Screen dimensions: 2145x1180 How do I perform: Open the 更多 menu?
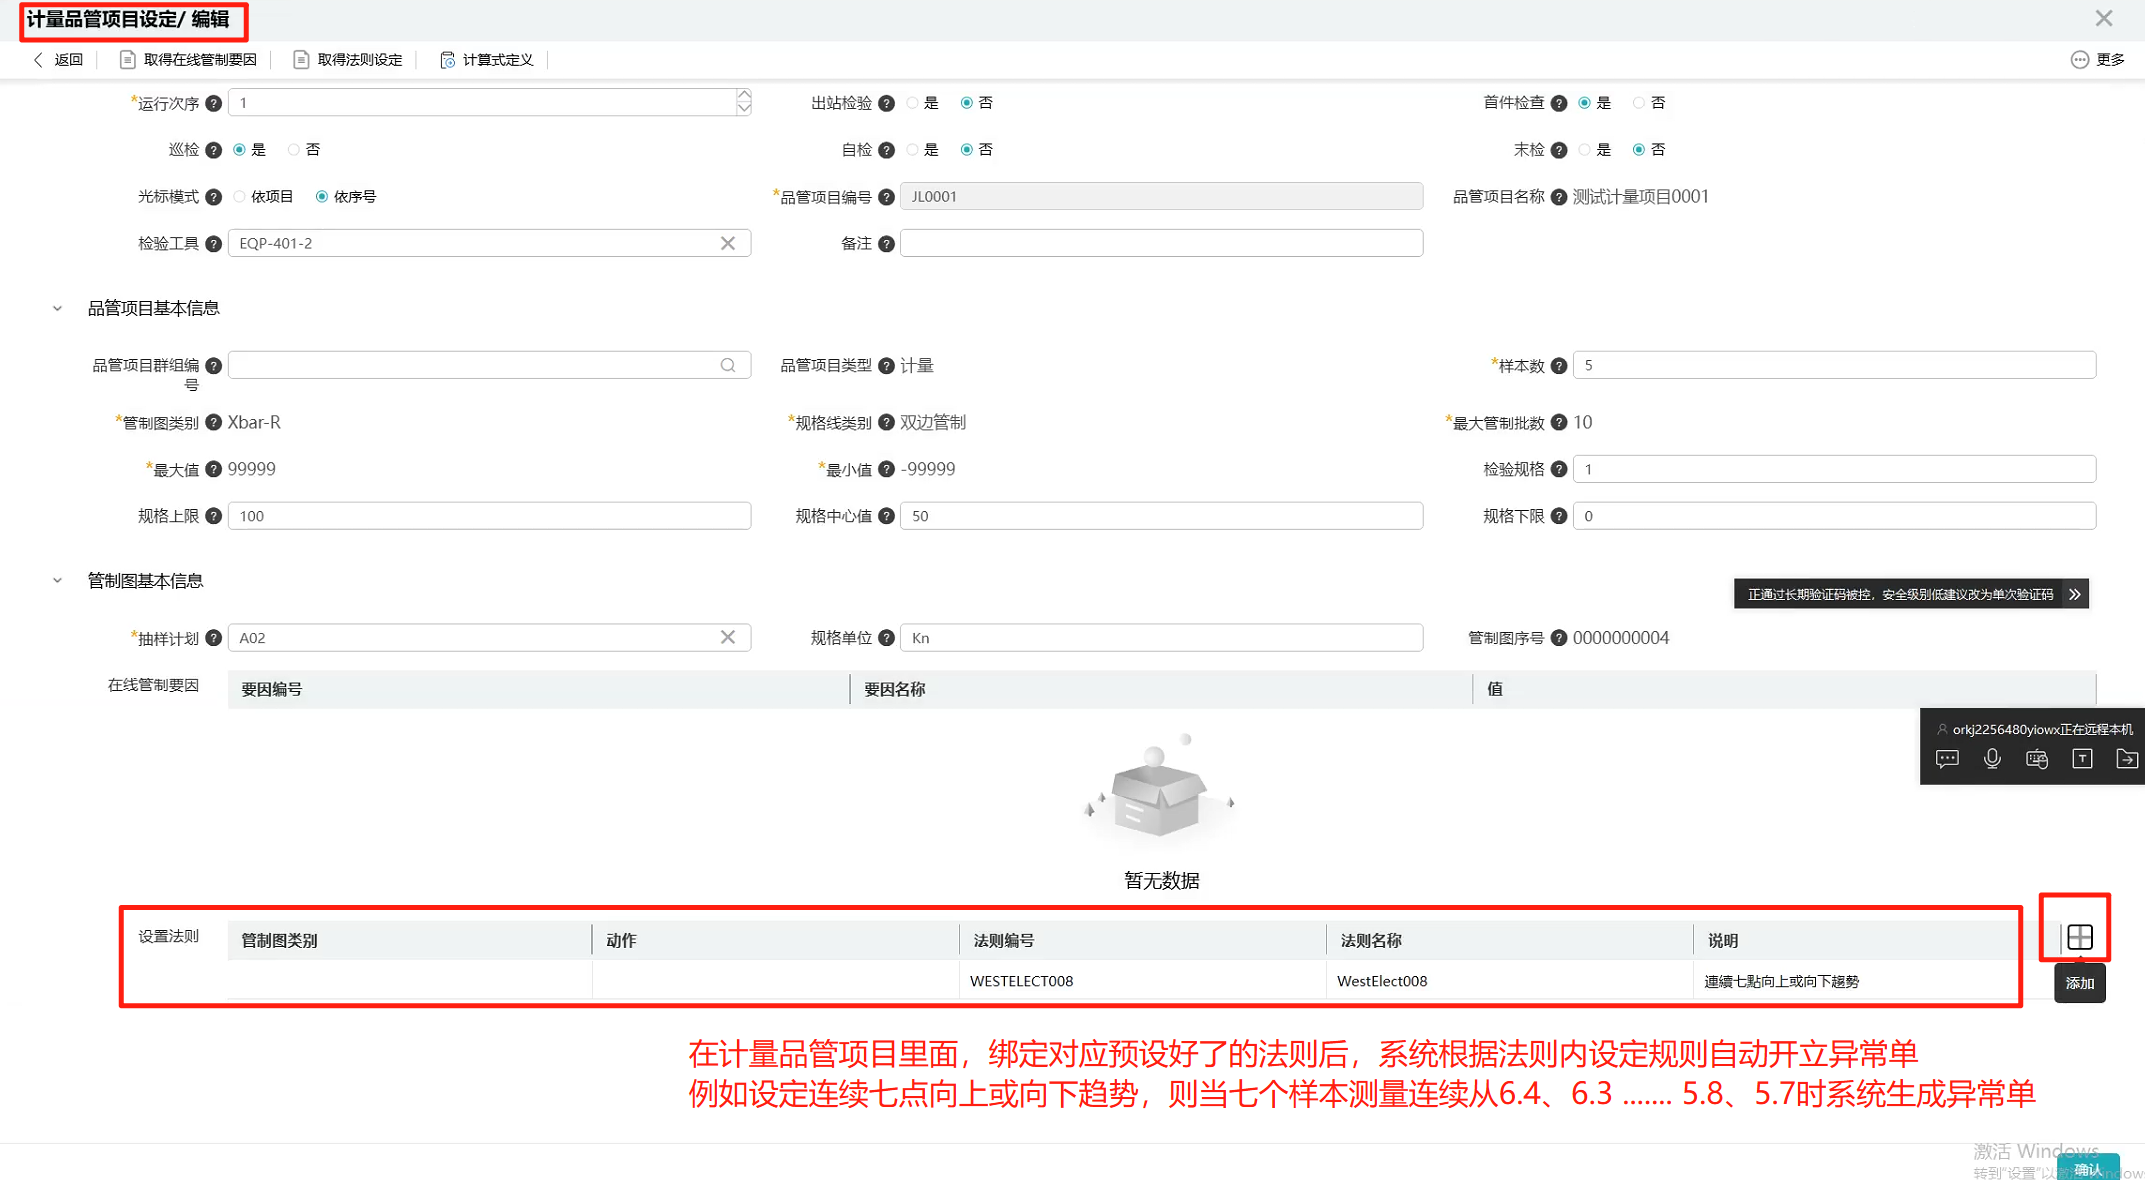(2098, 60)
